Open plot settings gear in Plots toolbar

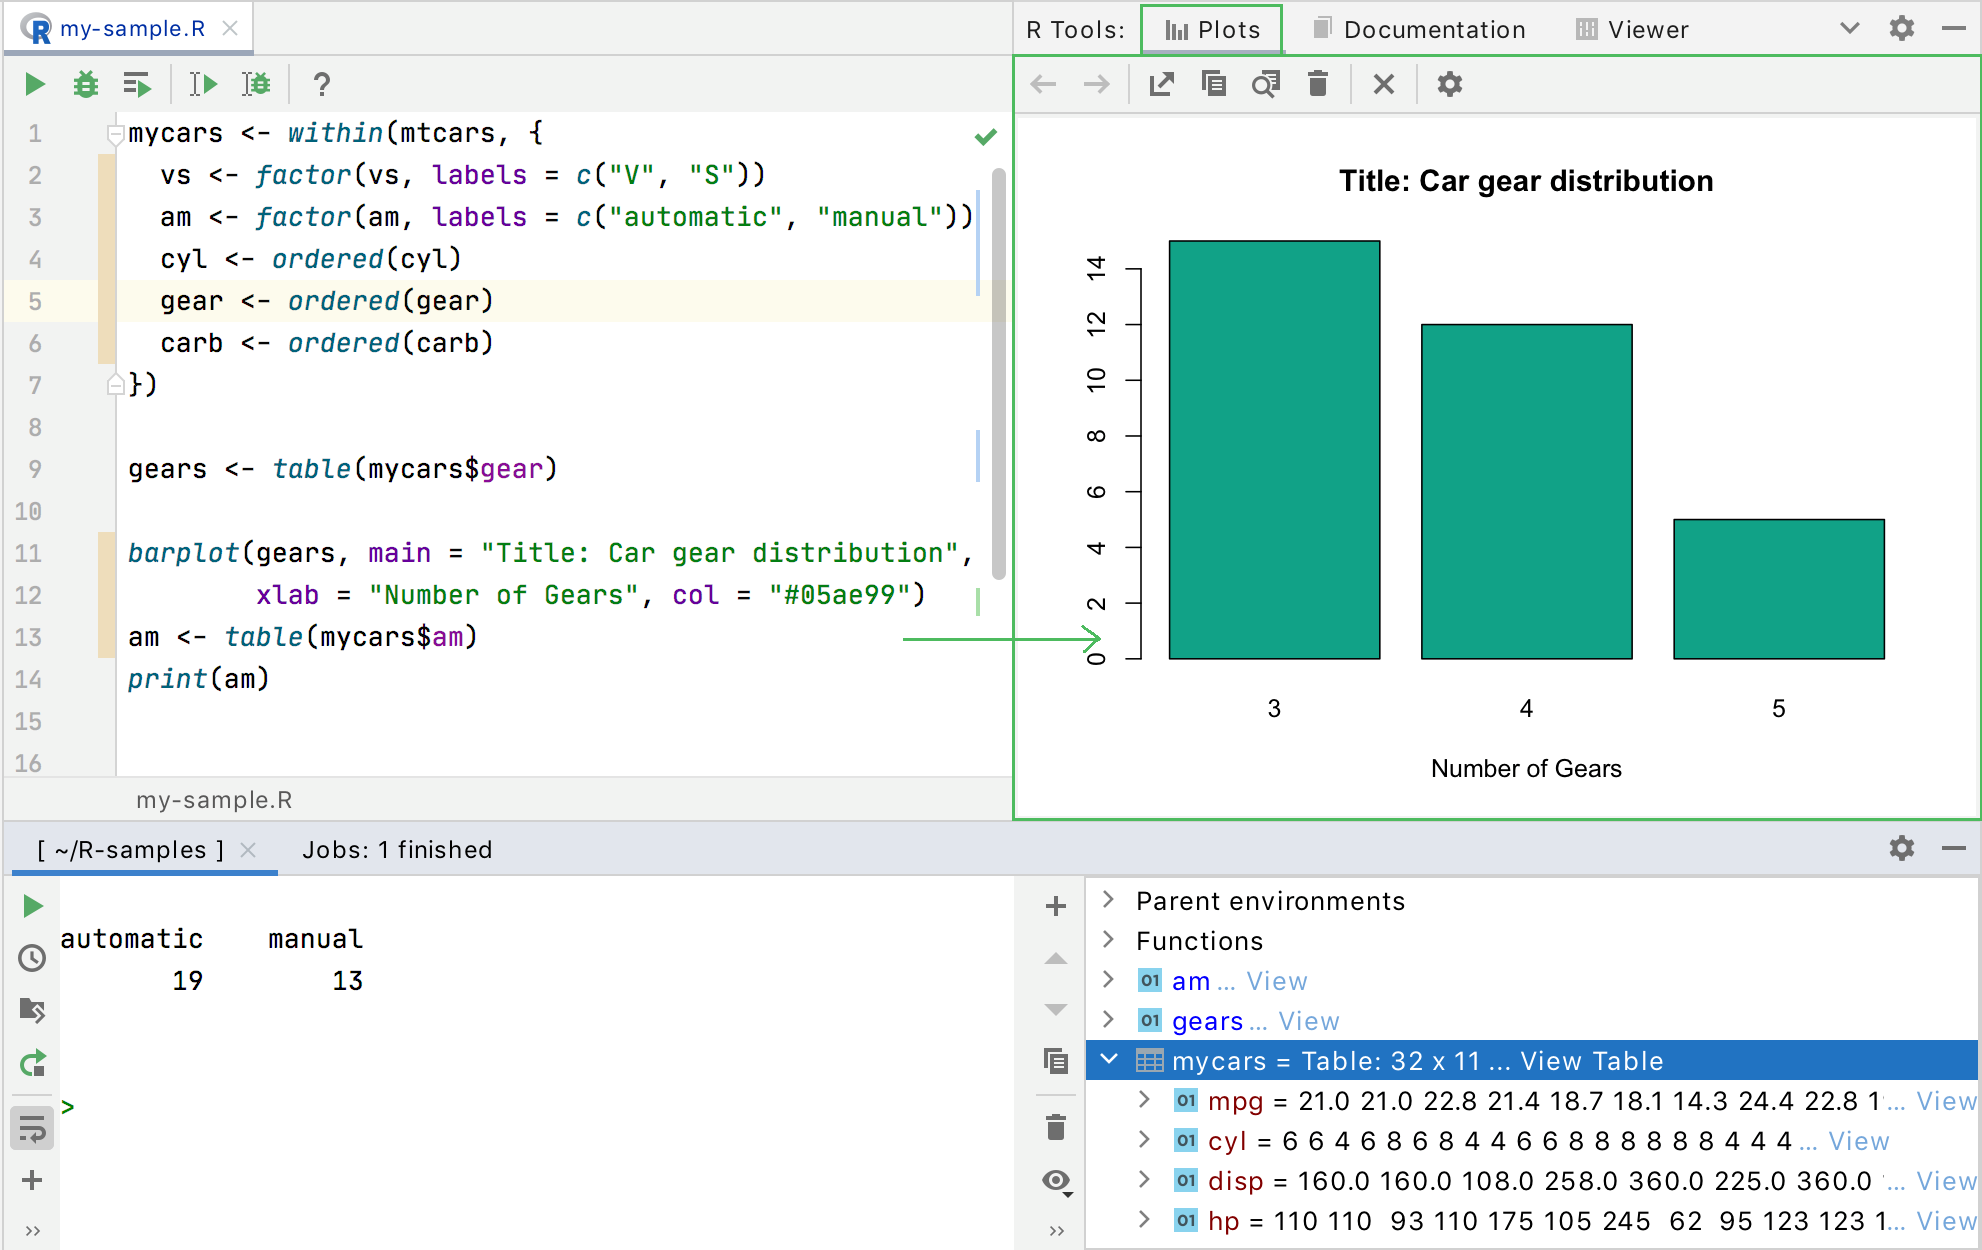pyautogui.click(x=1449, y=85)
